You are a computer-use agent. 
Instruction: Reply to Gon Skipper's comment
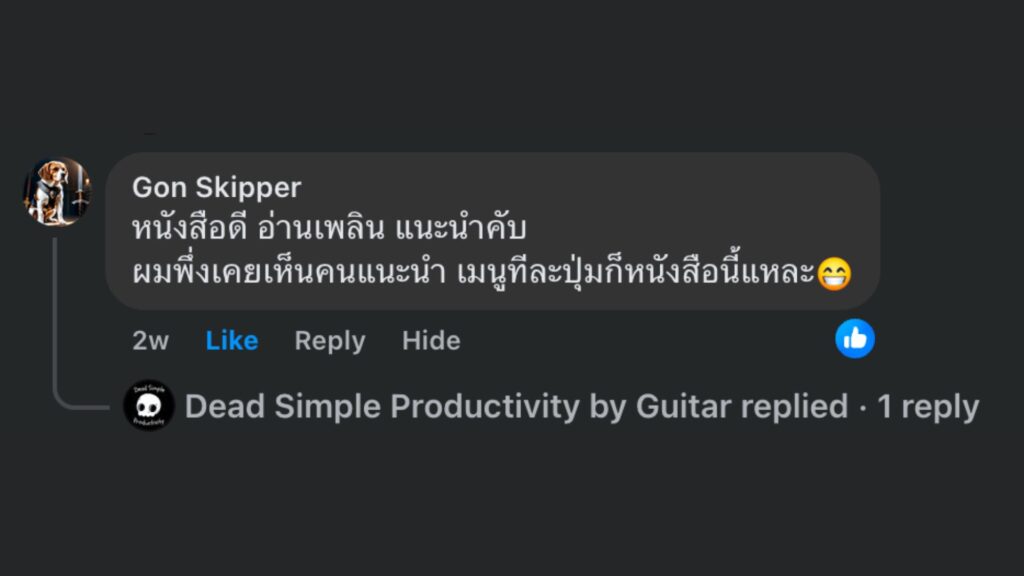coord(329,341)
